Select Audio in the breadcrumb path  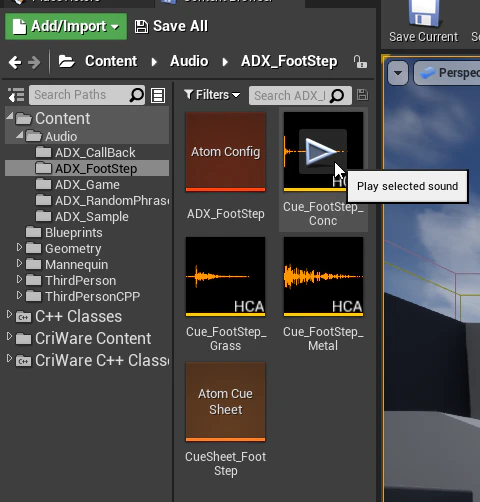(x=189, y=61)
